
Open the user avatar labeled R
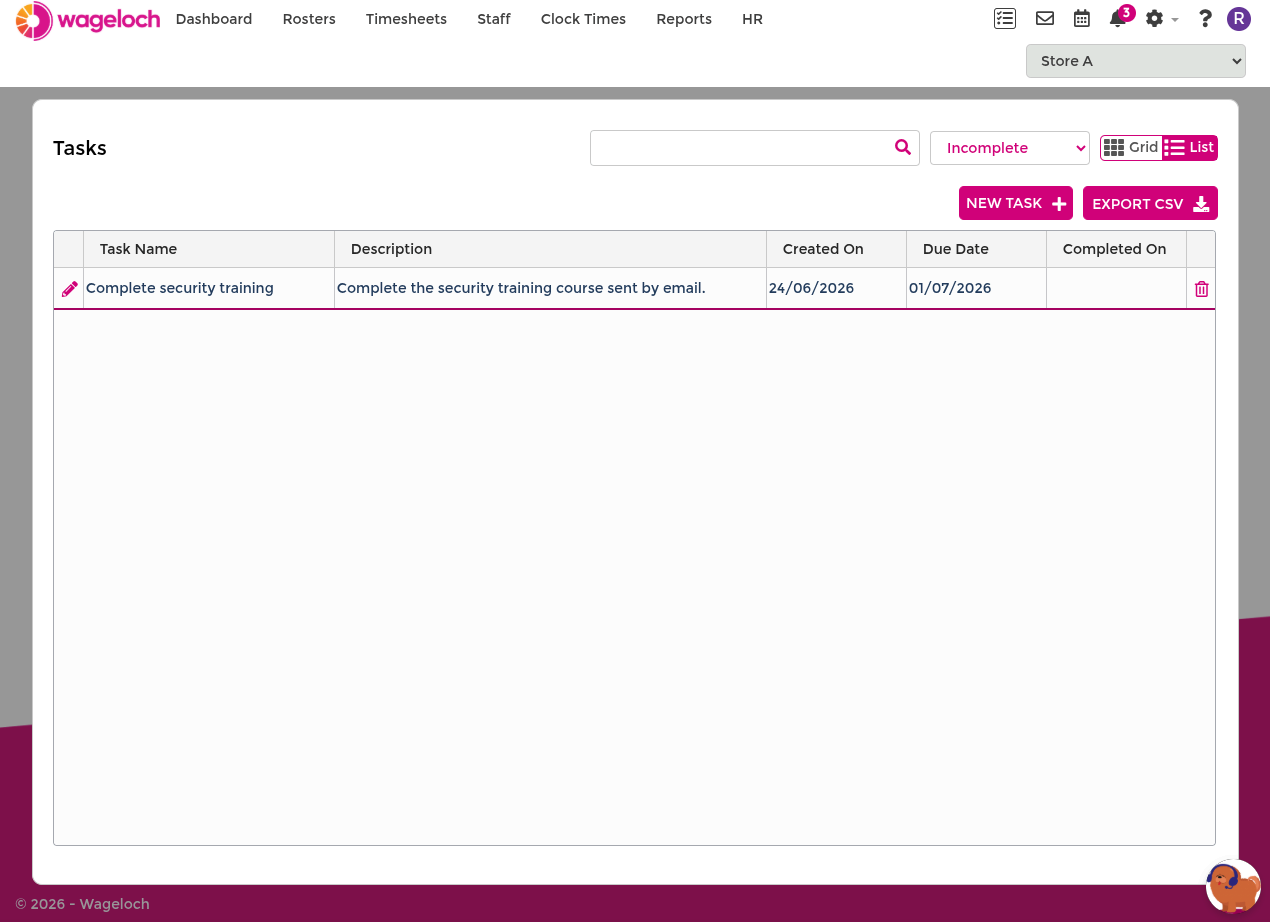[x=1239, y=19]
